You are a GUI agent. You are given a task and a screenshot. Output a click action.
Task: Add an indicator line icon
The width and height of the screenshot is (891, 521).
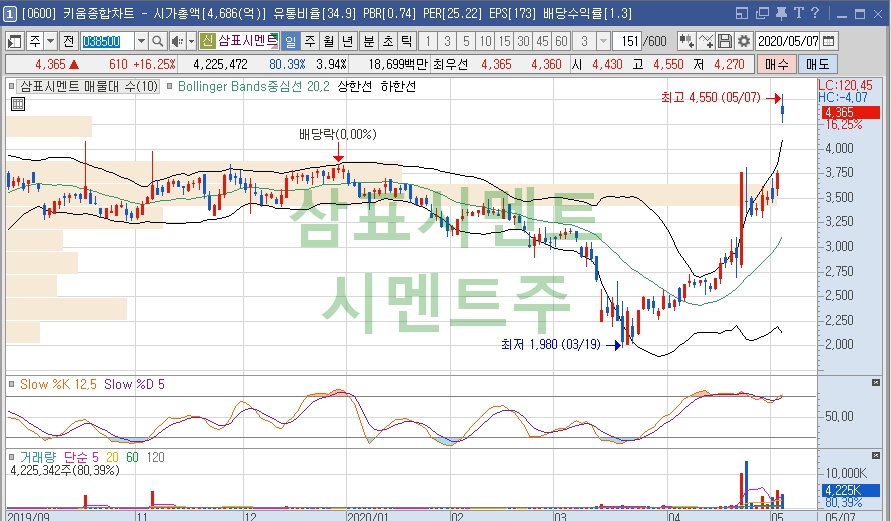(x=706, y=41)
